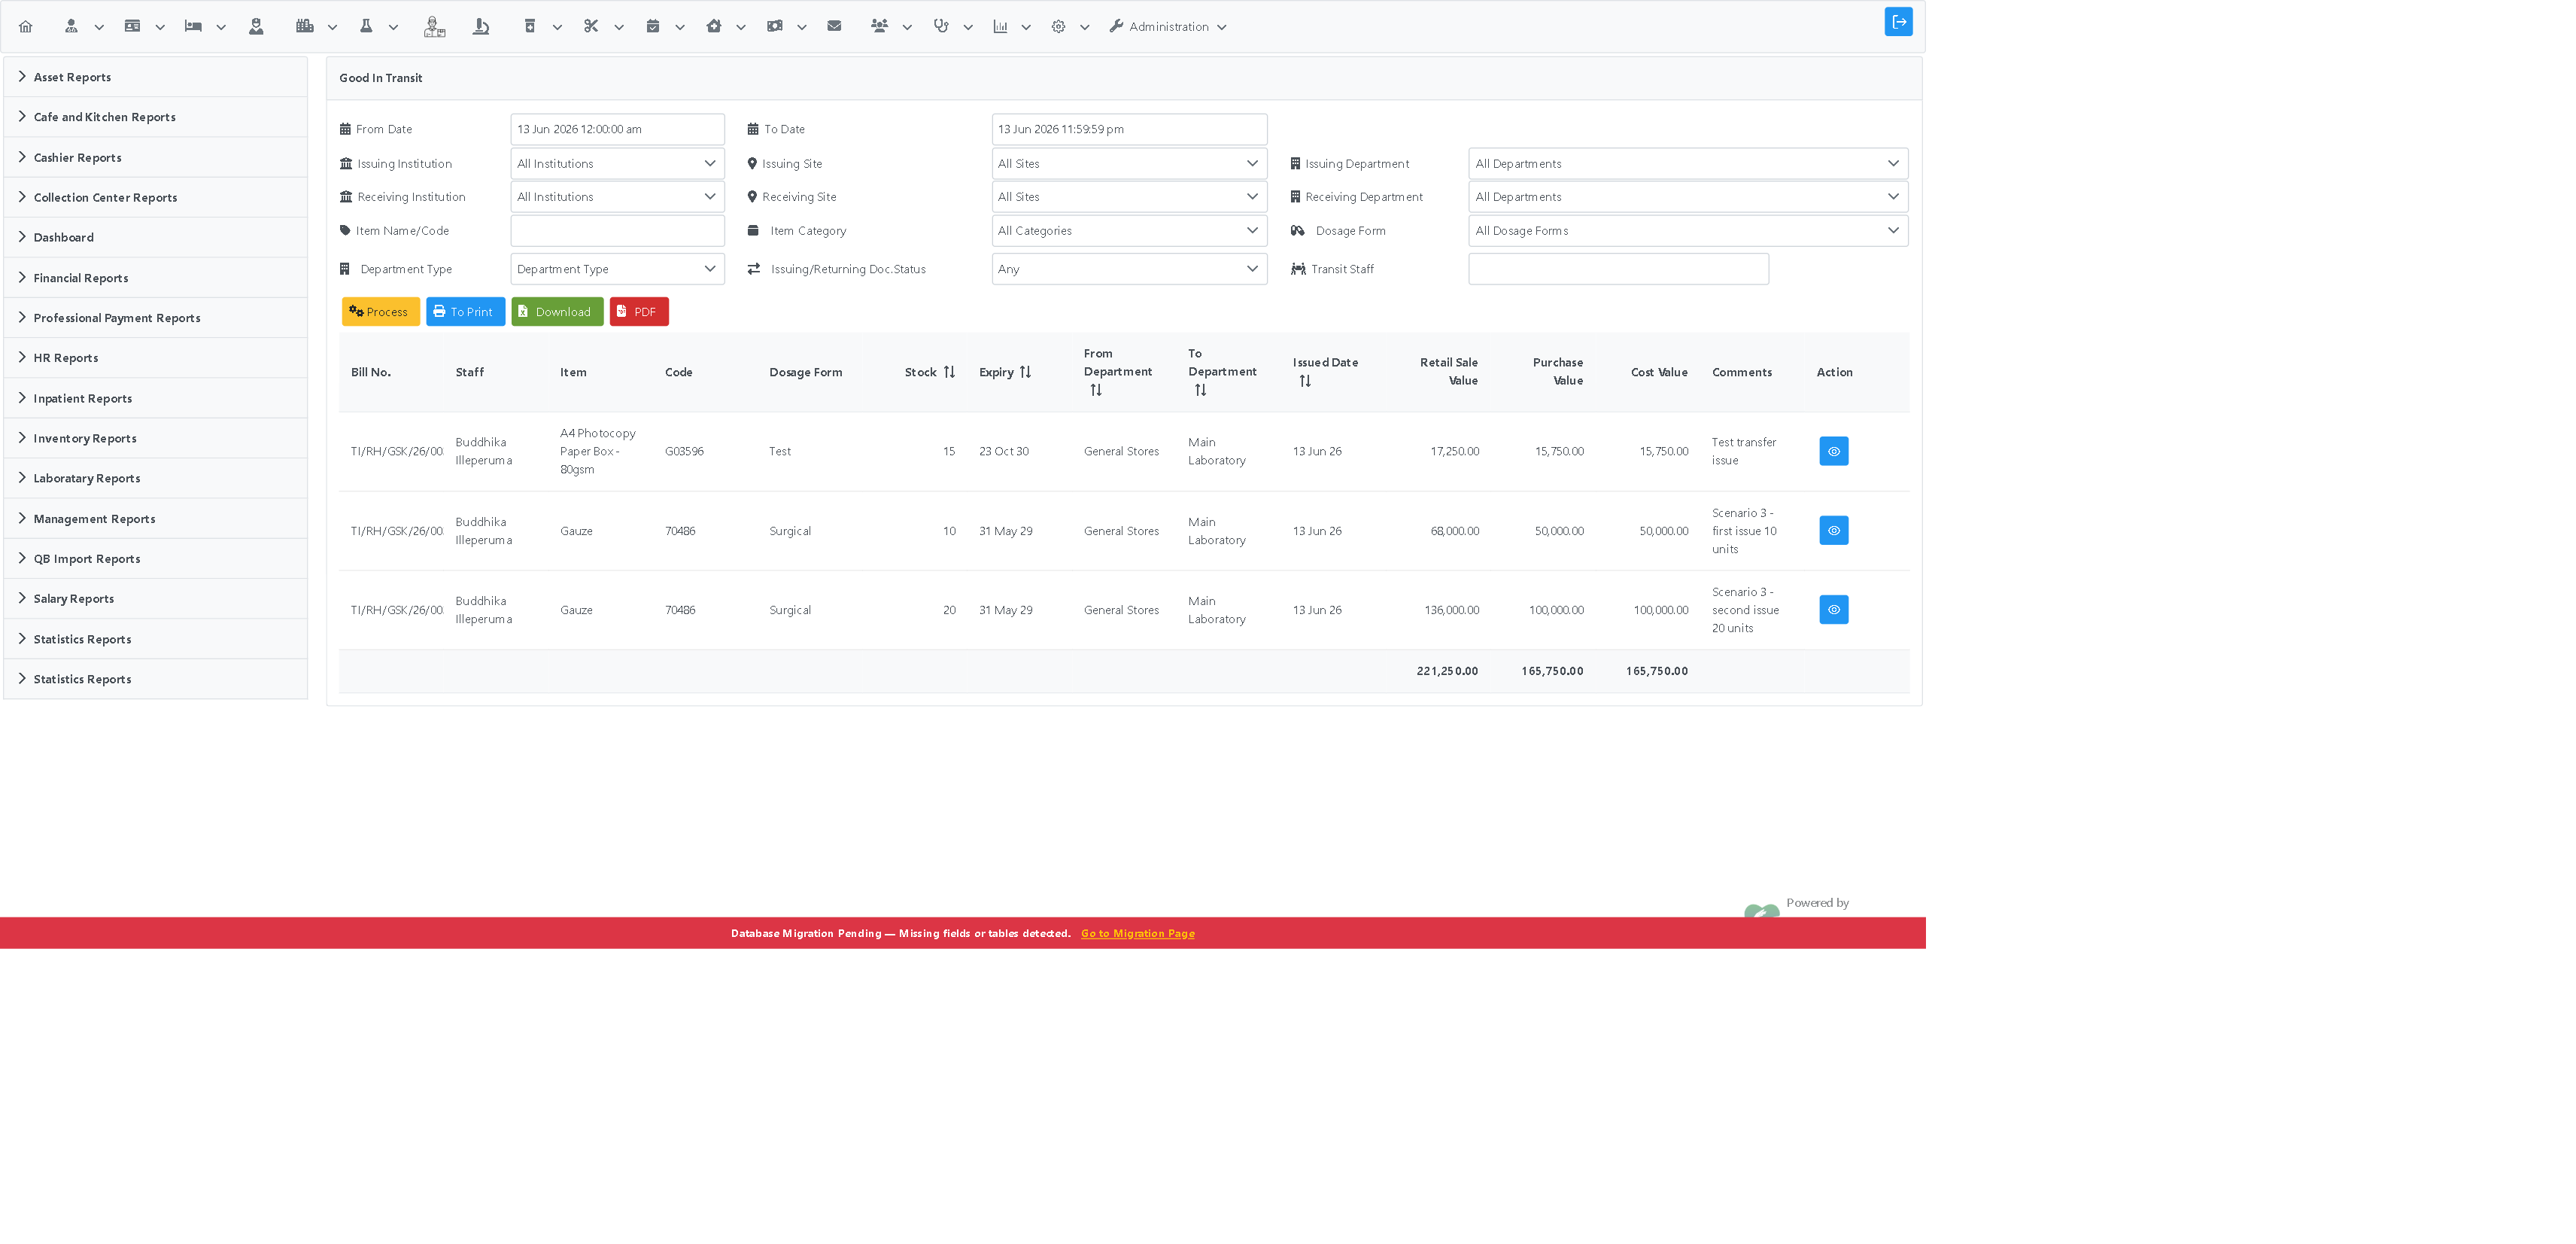
Task: Open Dosage Form dropdown
Action: coord(1688,231)
